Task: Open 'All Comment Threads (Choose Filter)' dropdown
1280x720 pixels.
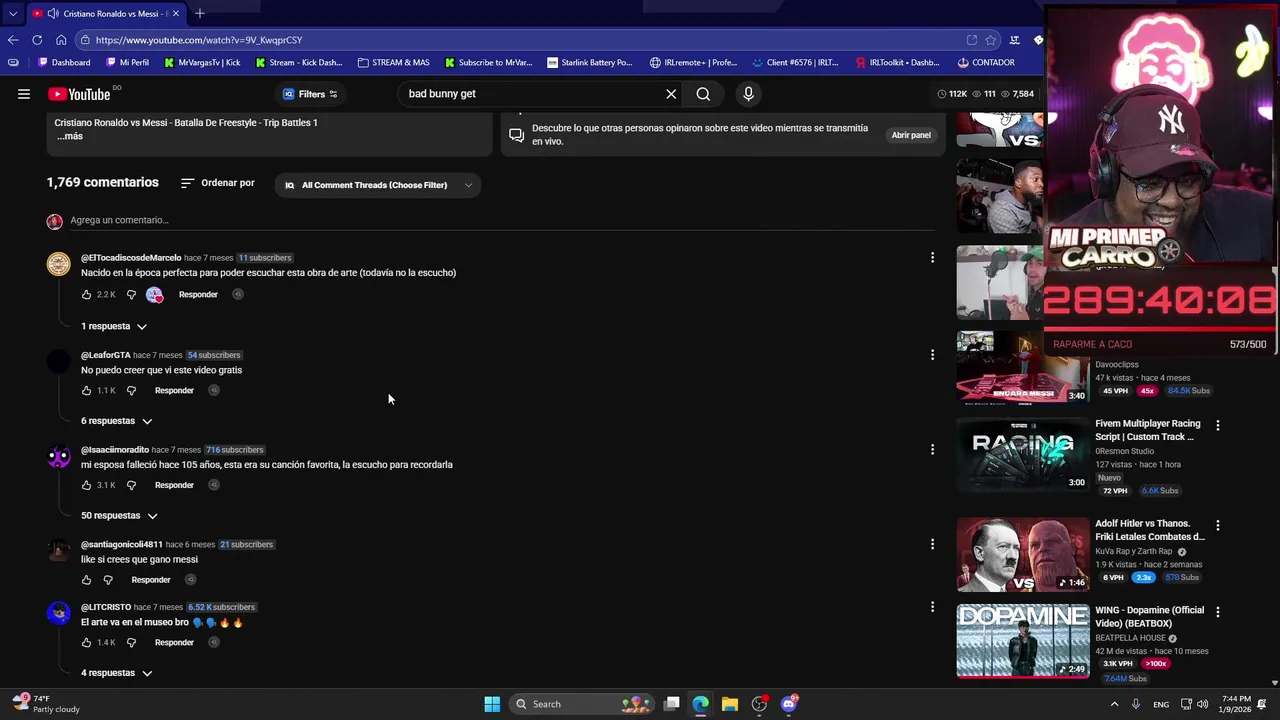Action: (378, 185)
